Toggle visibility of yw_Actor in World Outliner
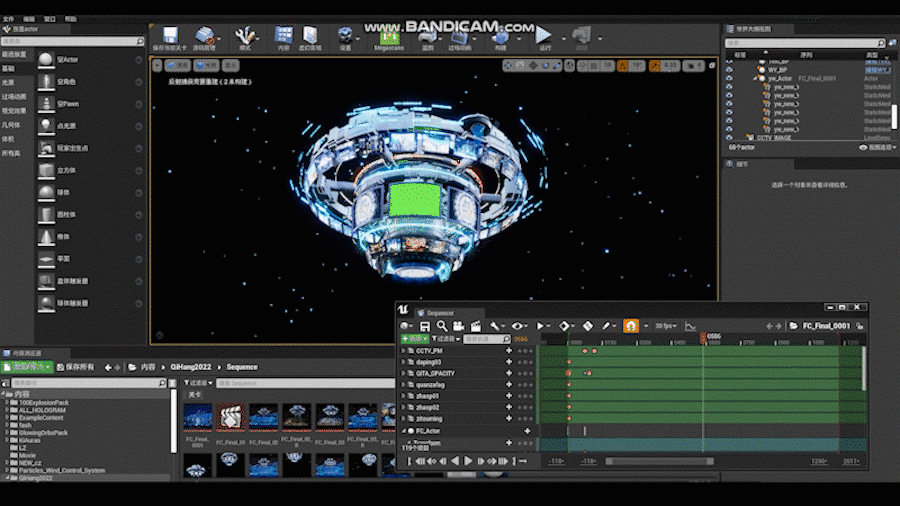Image resolution: width=900 pixels, height=506 pixels. click(729, 79)
